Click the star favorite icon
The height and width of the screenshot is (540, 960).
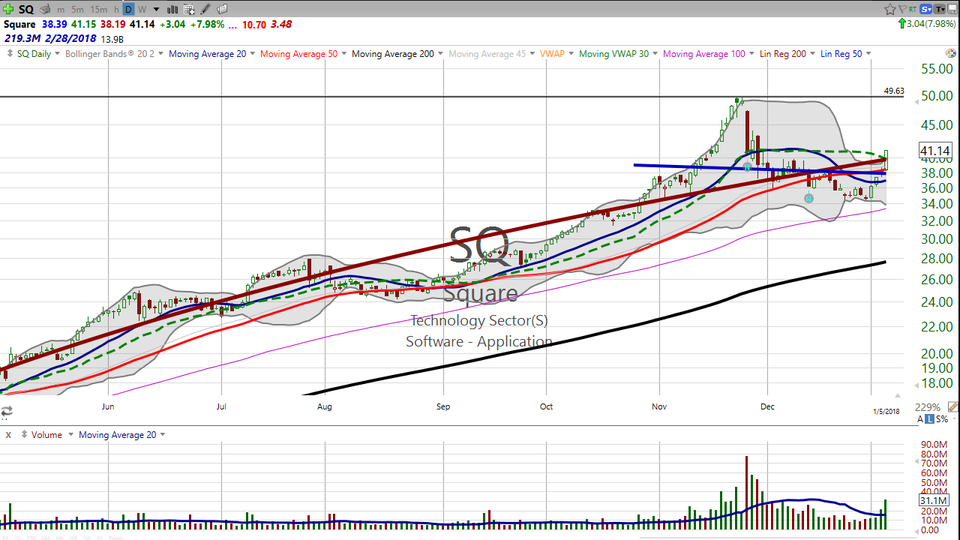pos(890,9)
